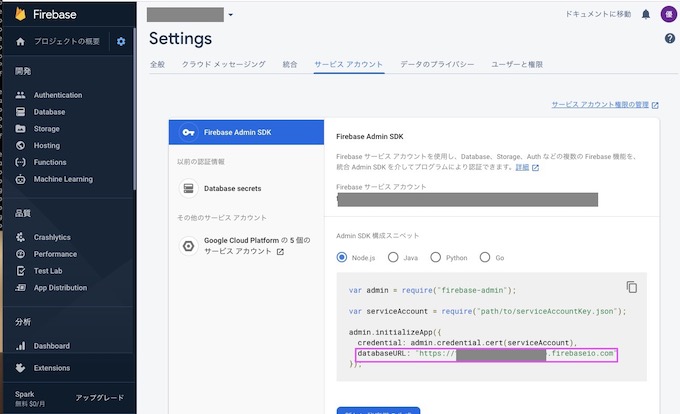680x414 pixels.
Task: Open Google Cloud Platform service accounts link
Action: point(257,246)
